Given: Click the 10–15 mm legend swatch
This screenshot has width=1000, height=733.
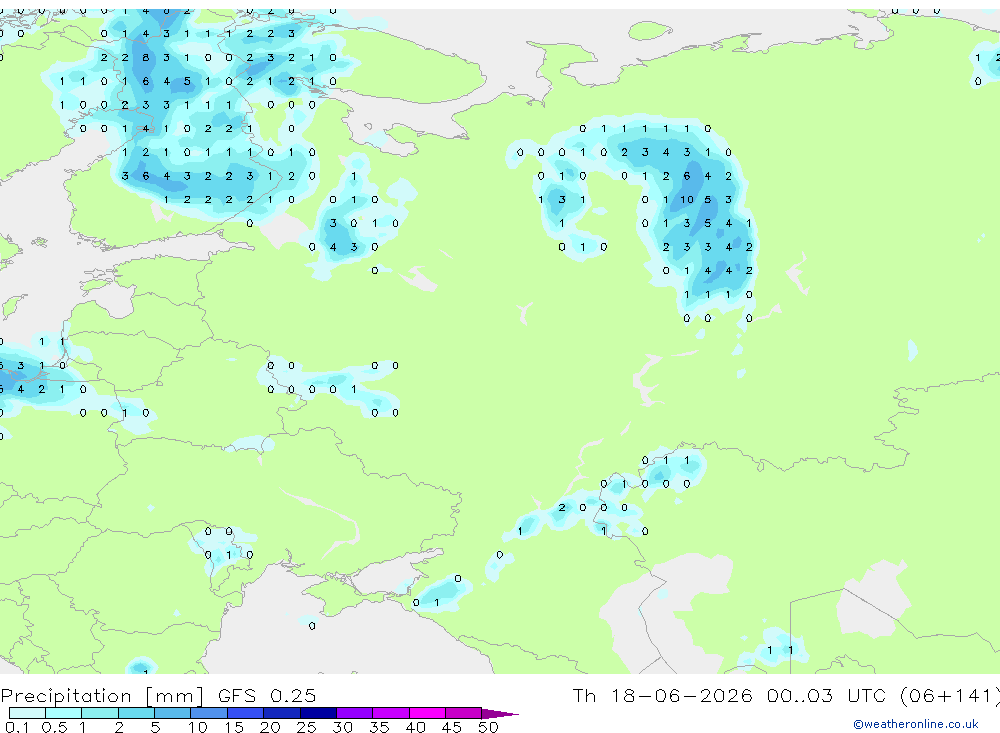Looking at the screenshot, I should (x=209, y=713).
